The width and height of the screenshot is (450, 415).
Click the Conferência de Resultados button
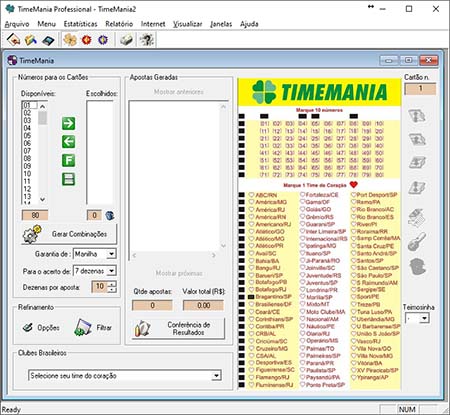pyautogui.click(x=179, y=329)
